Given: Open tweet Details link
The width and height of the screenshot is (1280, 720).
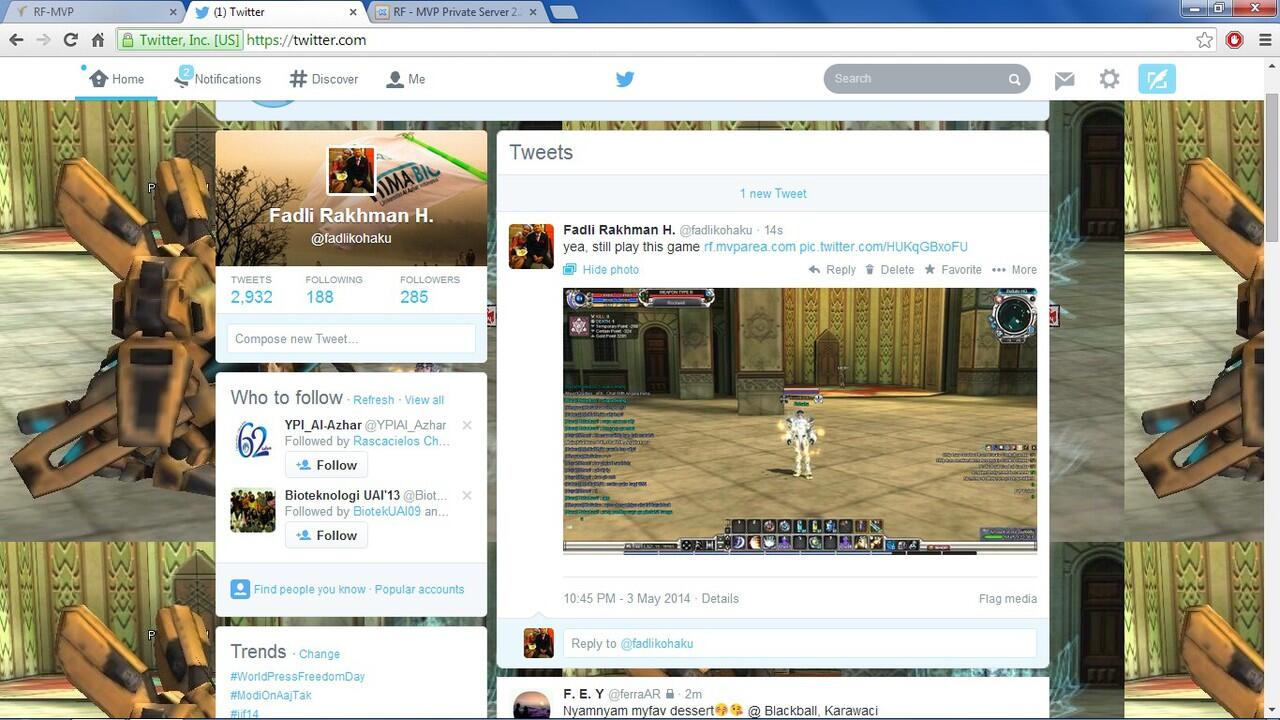Looking at the screenshot, I should (720, 599).
